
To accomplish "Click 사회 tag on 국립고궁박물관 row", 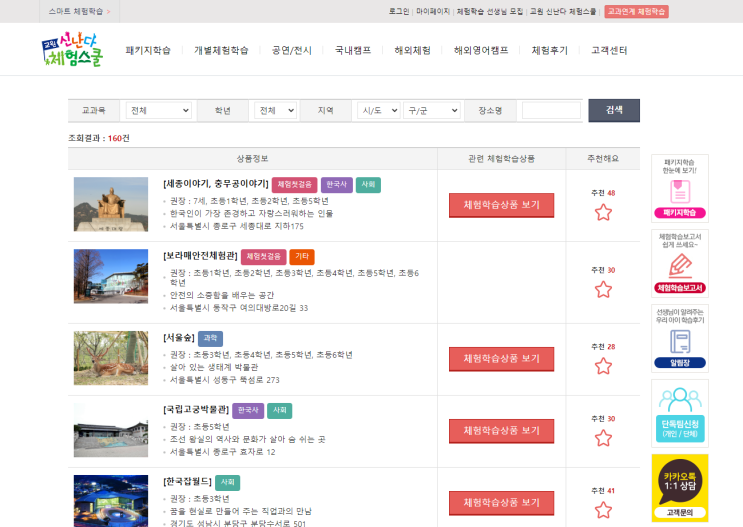I will (280, 410).
